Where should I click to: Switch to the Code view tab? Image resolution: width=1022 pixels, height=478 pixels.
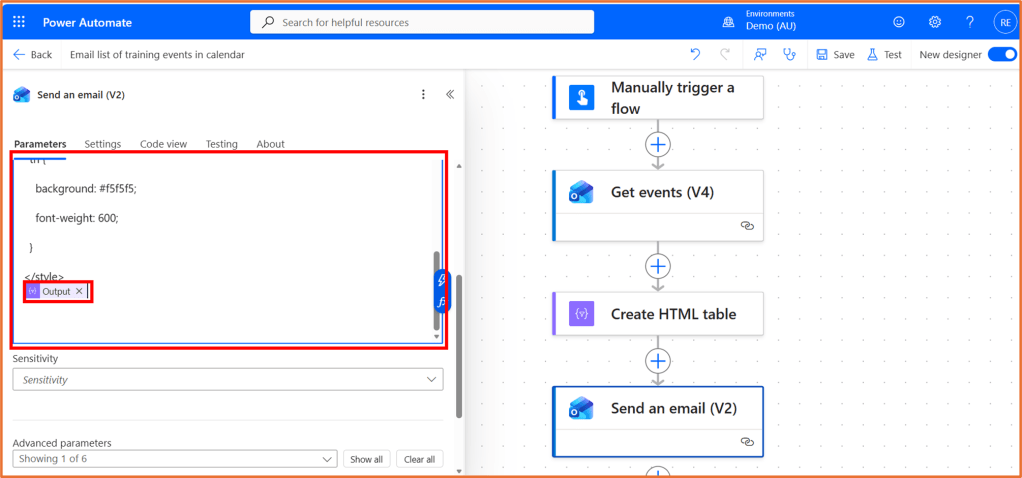163,144
